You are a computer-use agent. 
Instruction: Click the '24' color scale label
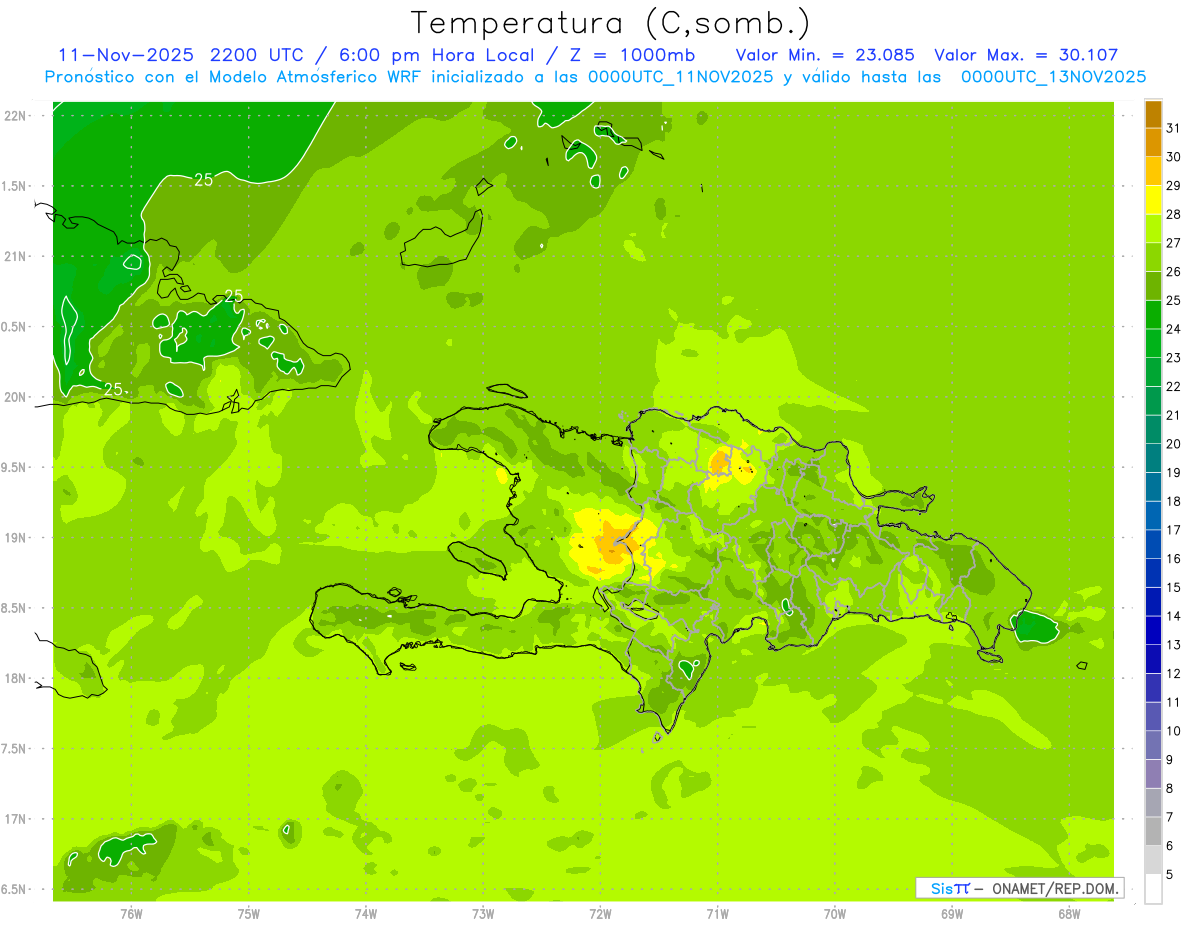[x=1173, y=329]
